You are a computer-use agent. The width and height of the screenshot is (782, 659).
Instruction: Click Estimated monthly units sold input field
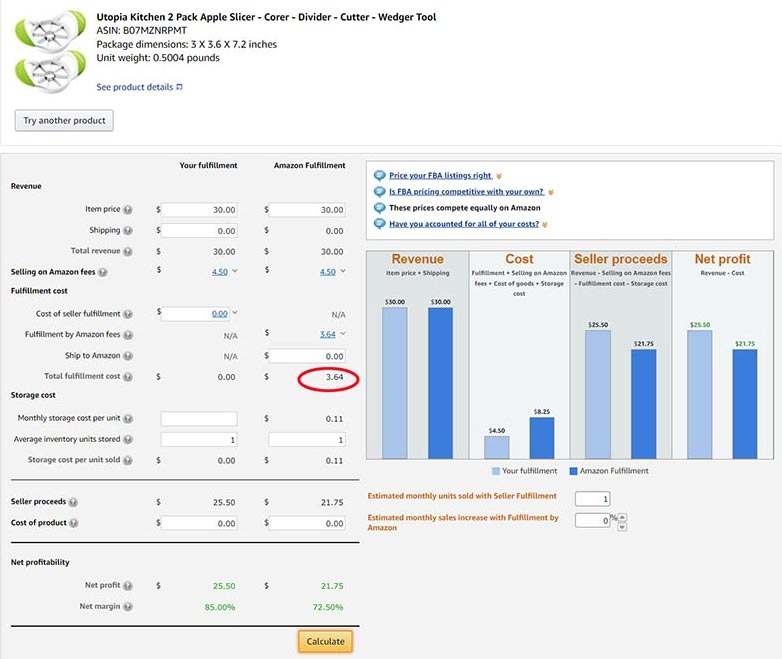point(592,498)
